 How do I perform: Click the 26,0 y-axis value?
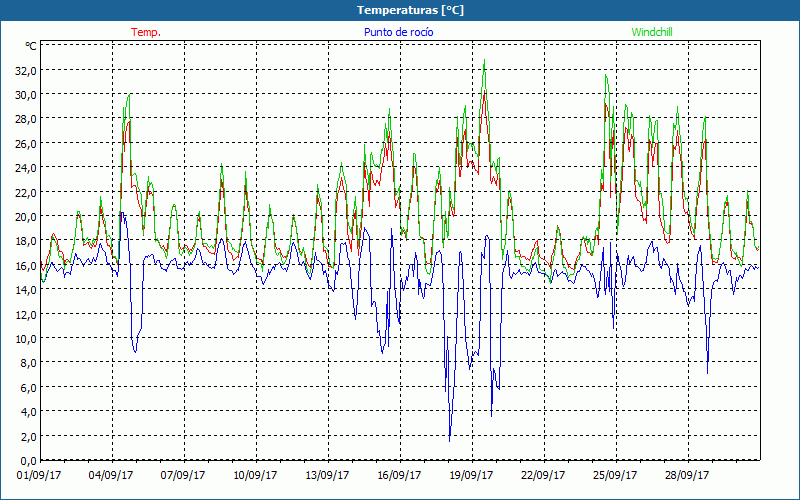point(26,143)
